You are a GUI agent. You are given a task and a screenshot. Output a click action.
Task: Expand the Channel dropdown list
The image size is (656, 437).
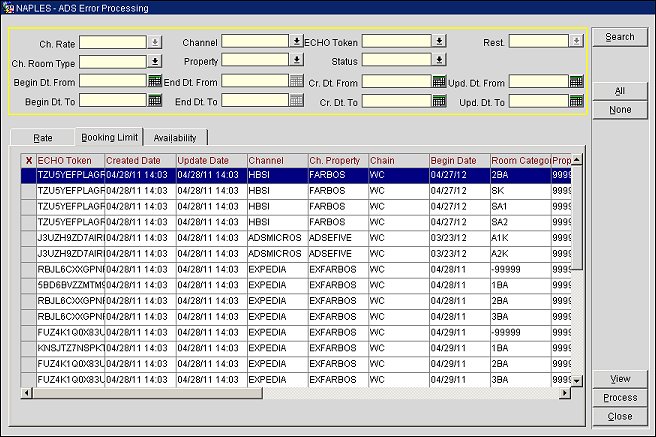coord(296,42)
